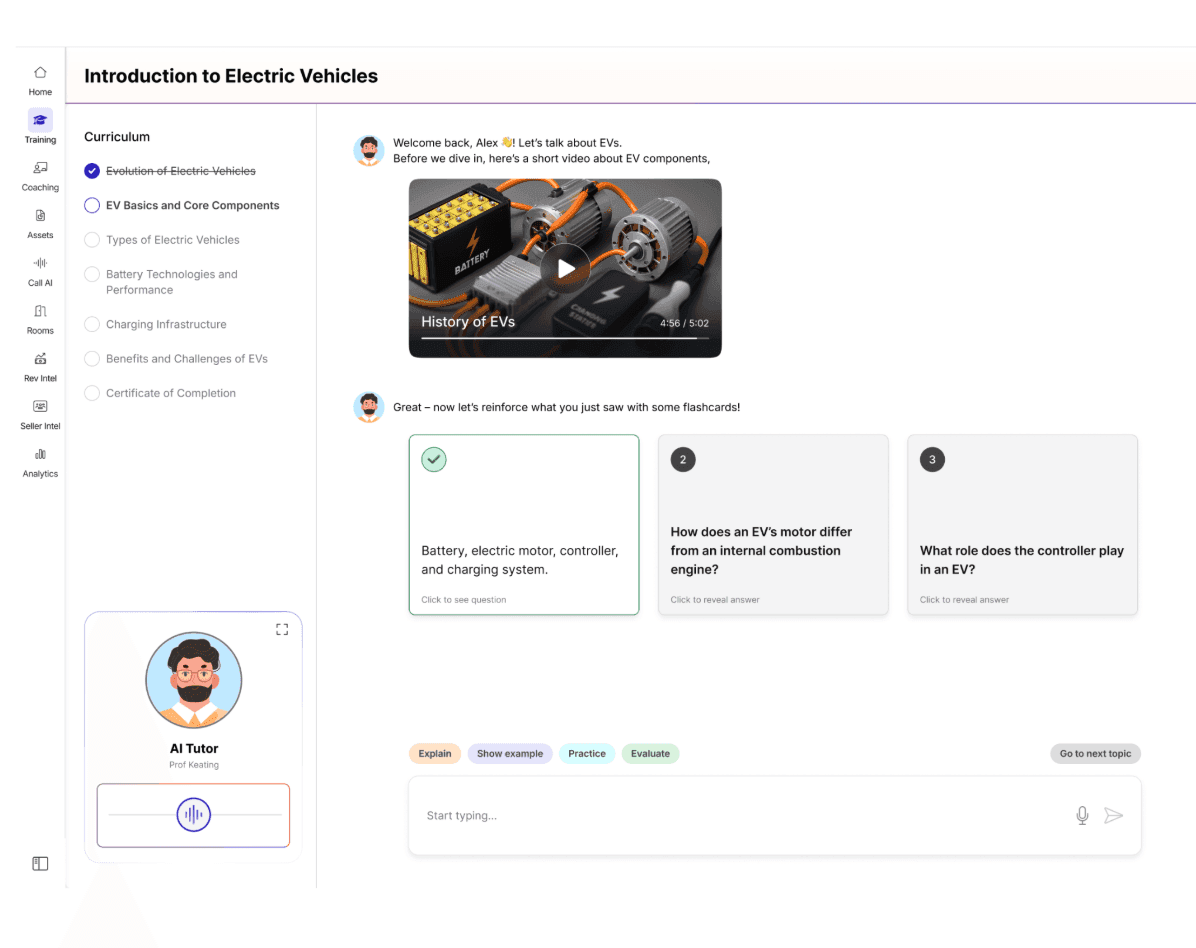Click the Go to next topic button

(1095, 754)
